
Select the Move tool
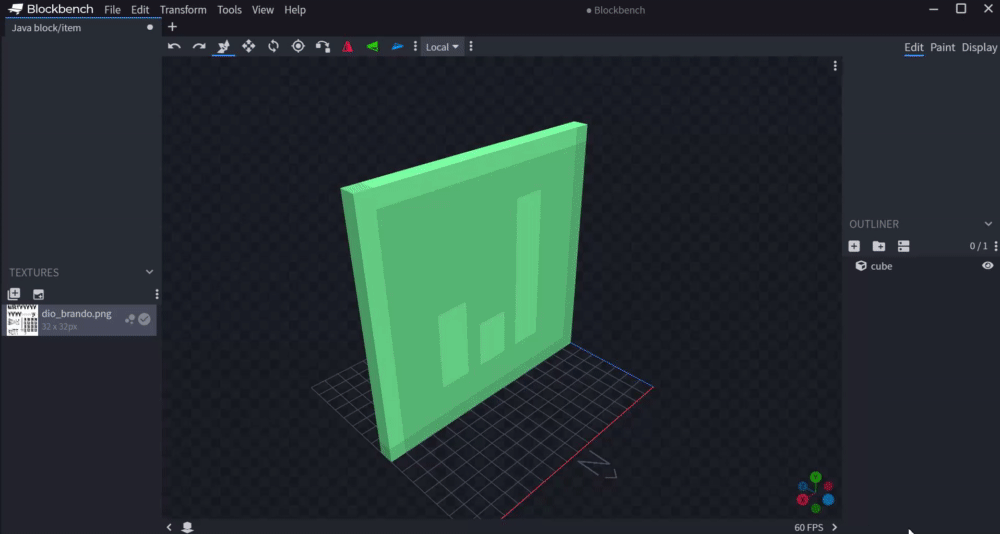(x=249, y=46)
